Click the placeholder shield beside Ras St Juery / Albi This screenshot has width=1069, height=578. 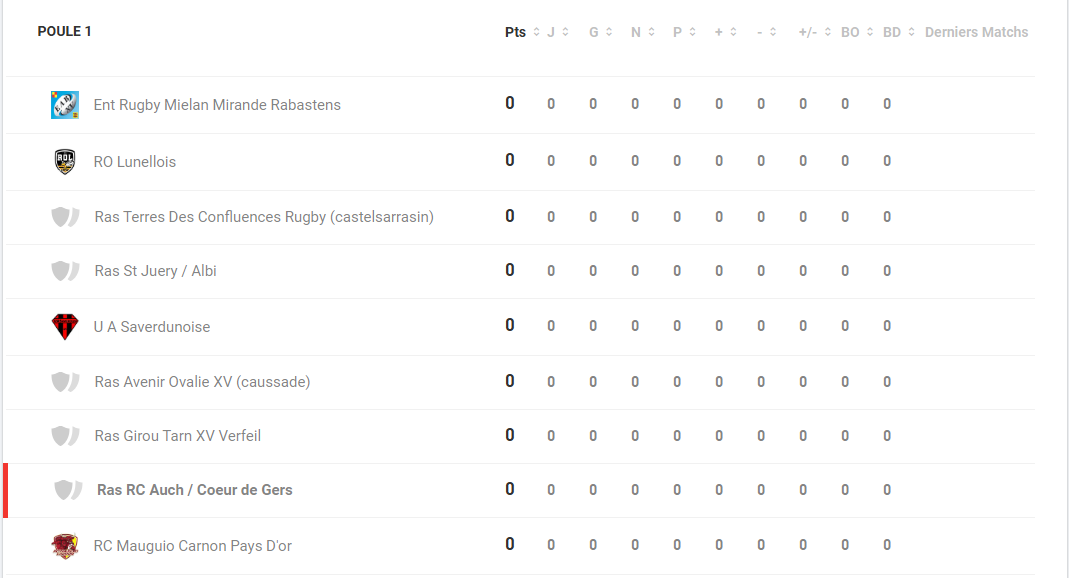coord(65,271)
